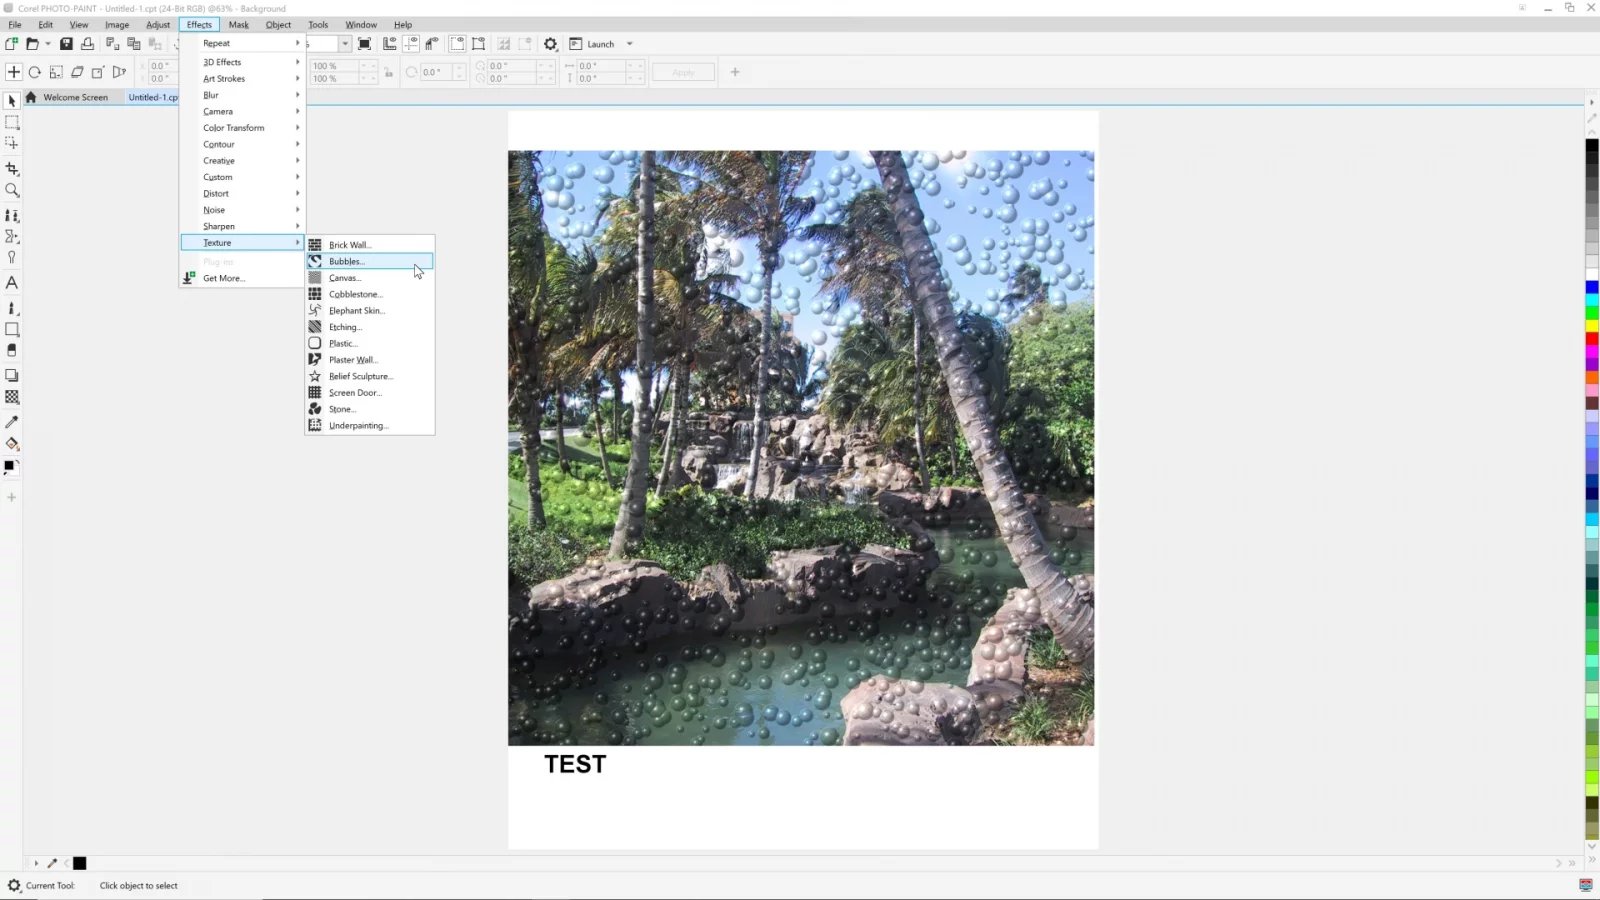
Task: Toggle the mask marquee visibility
Action: click(x=458, y=43)
